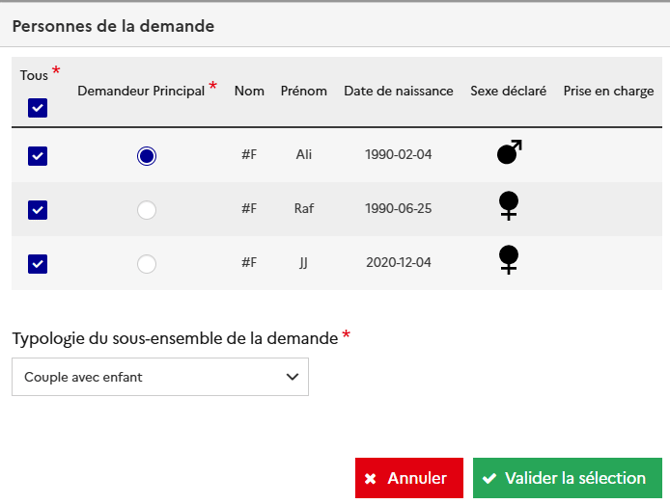The height and width of the screenshot is (504, 670).
Task: Click the 'Sexe déclaré' column header
Action: click(x=508, y=91)
